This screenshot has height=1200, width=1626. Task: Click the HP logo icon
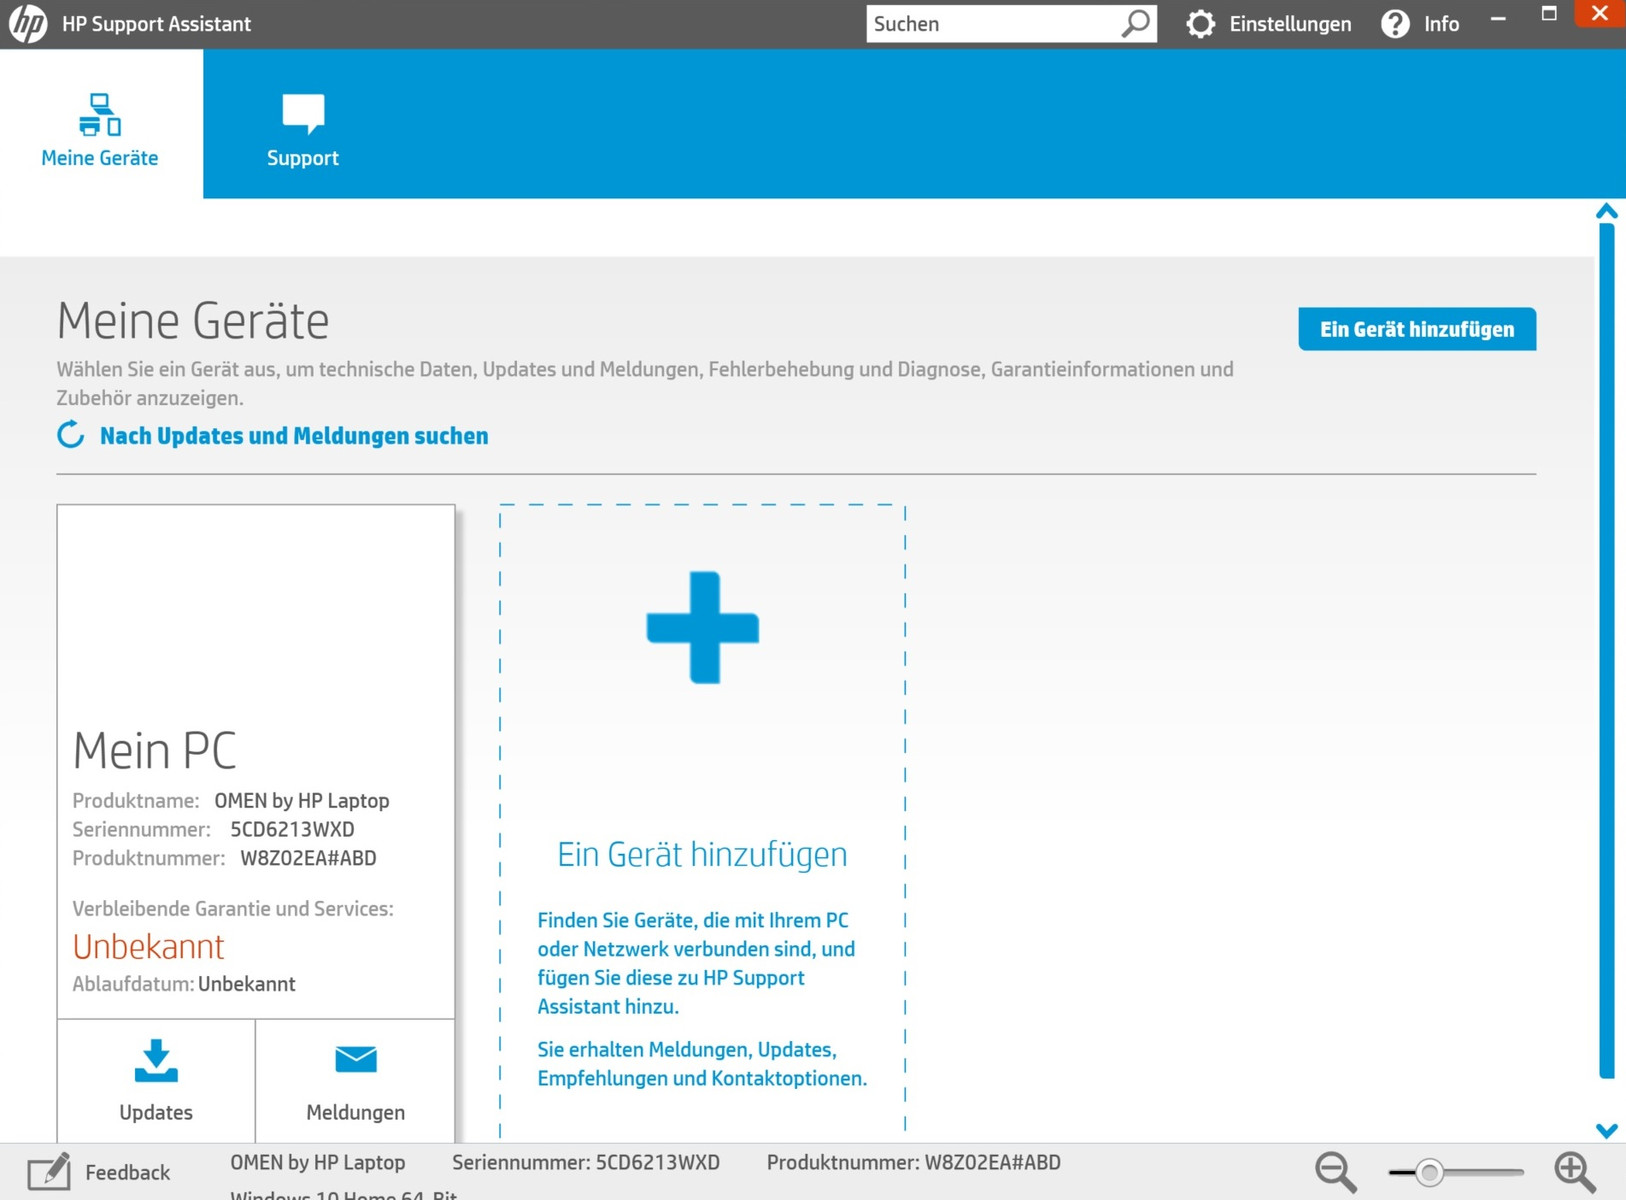pos(28,24)
